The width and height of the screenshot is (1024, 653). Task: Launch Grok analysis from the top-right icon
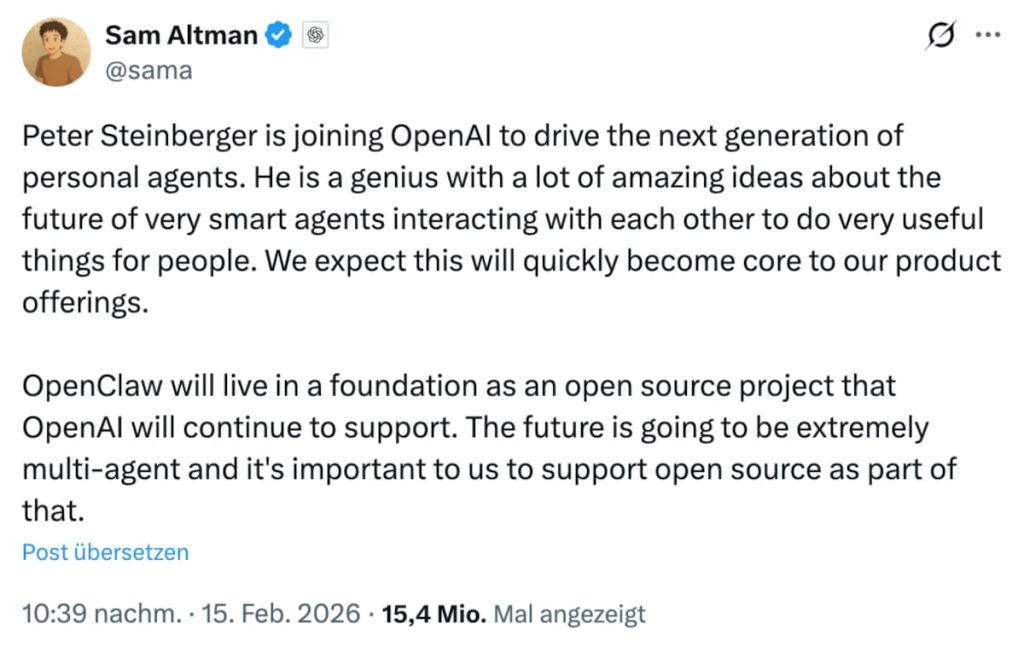940,33
